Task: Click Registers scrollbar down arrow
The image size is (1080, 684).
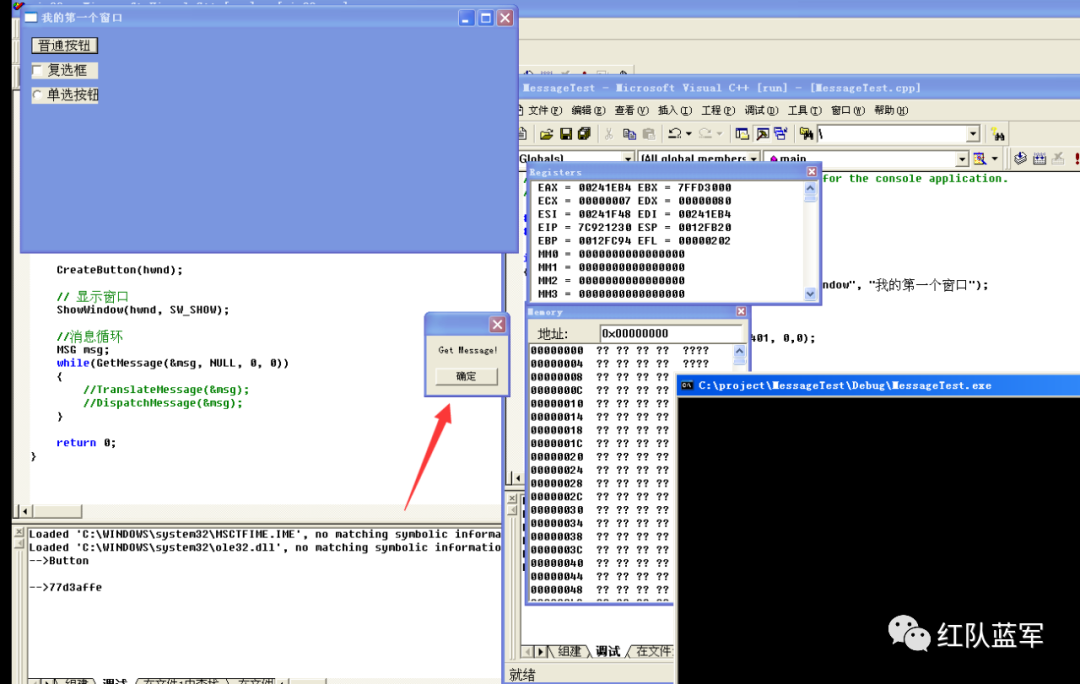Action: [x=810, y=294]
